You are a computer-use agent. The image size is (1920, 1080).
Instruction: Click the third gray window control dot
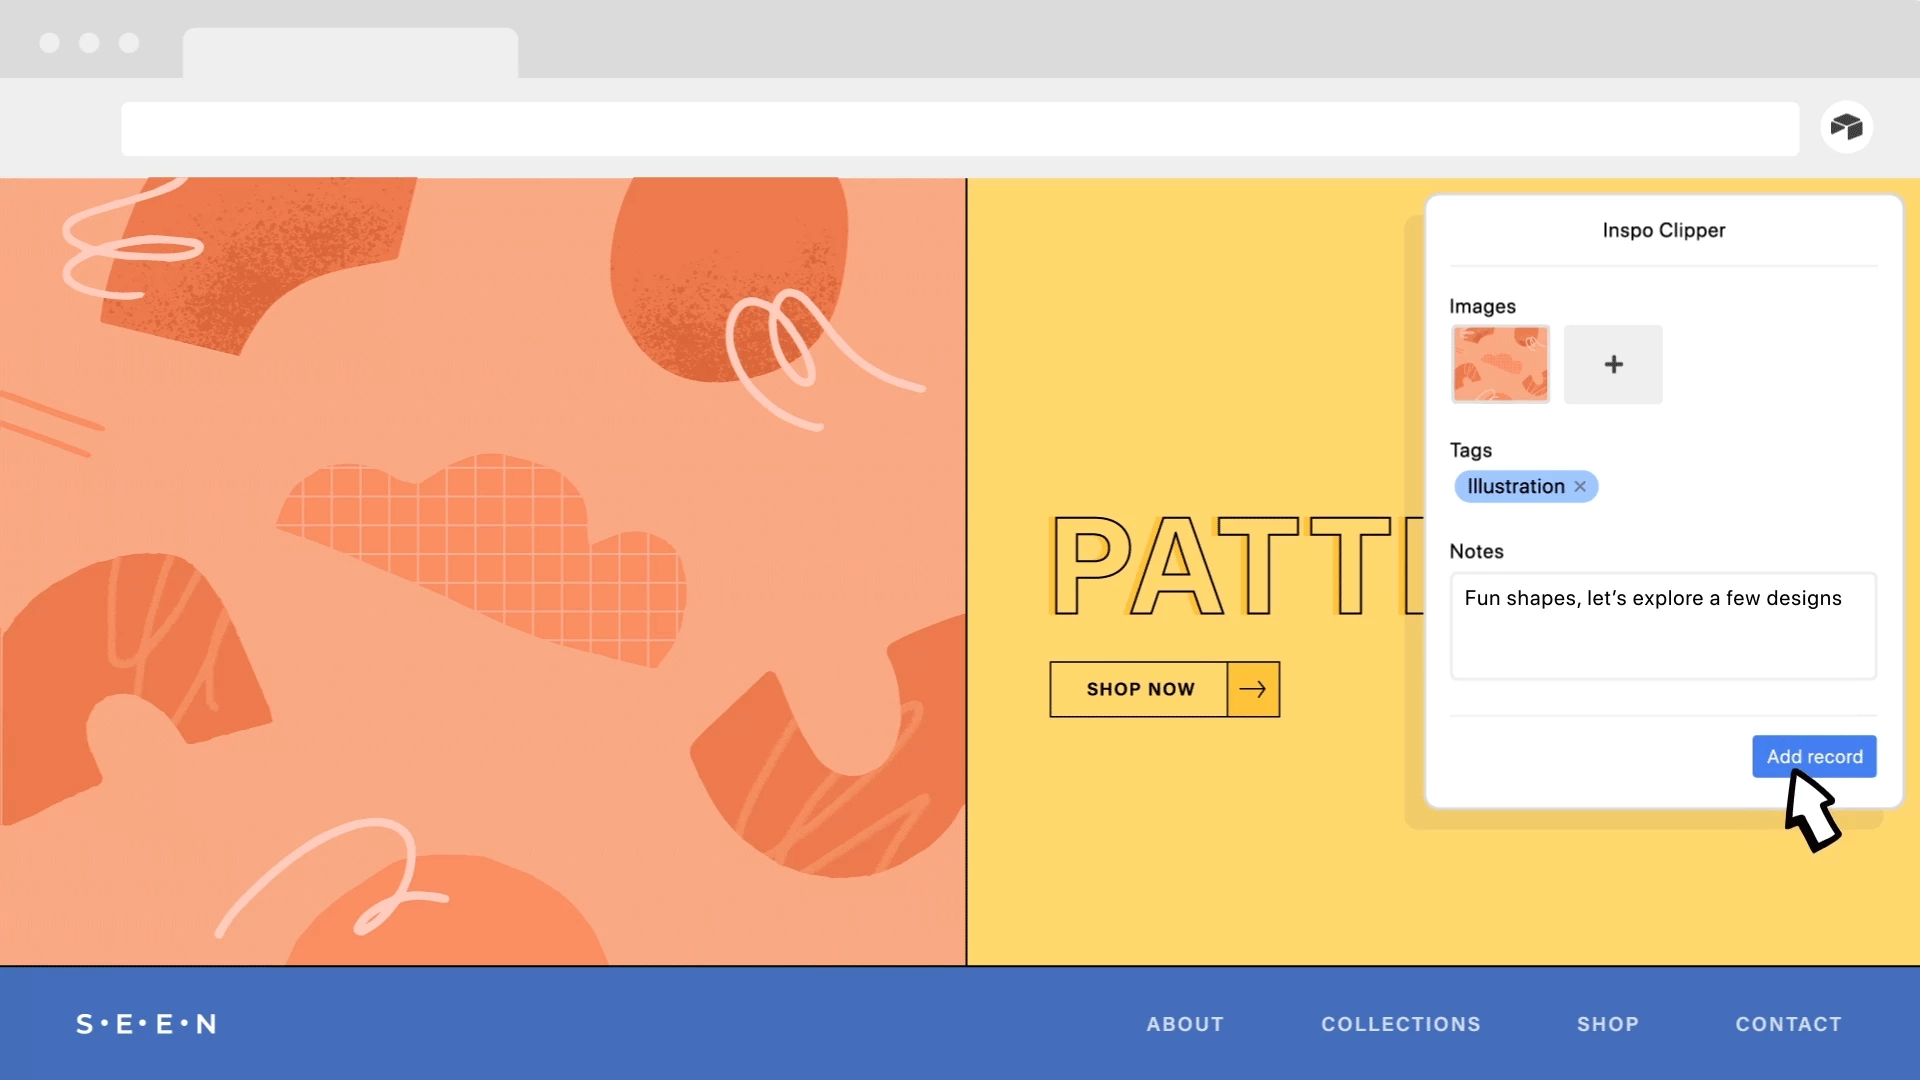click(x=129, y=43)
